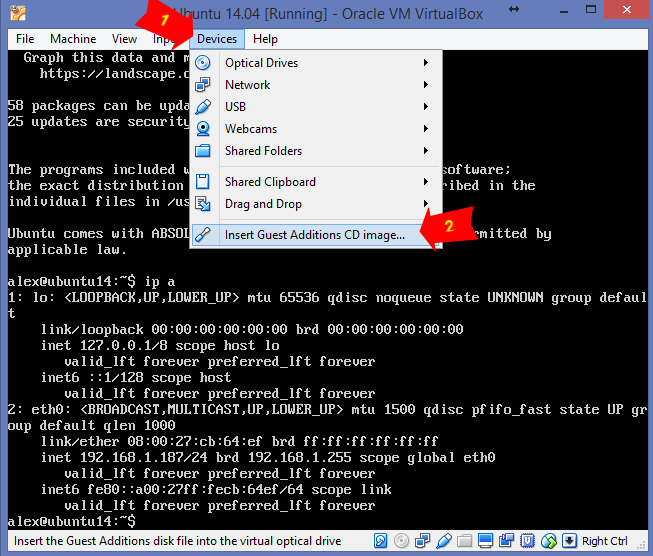The height and width of the screenshot is (556, 653).
Task: Click the '58 packages can be' line
Action: 99,106
